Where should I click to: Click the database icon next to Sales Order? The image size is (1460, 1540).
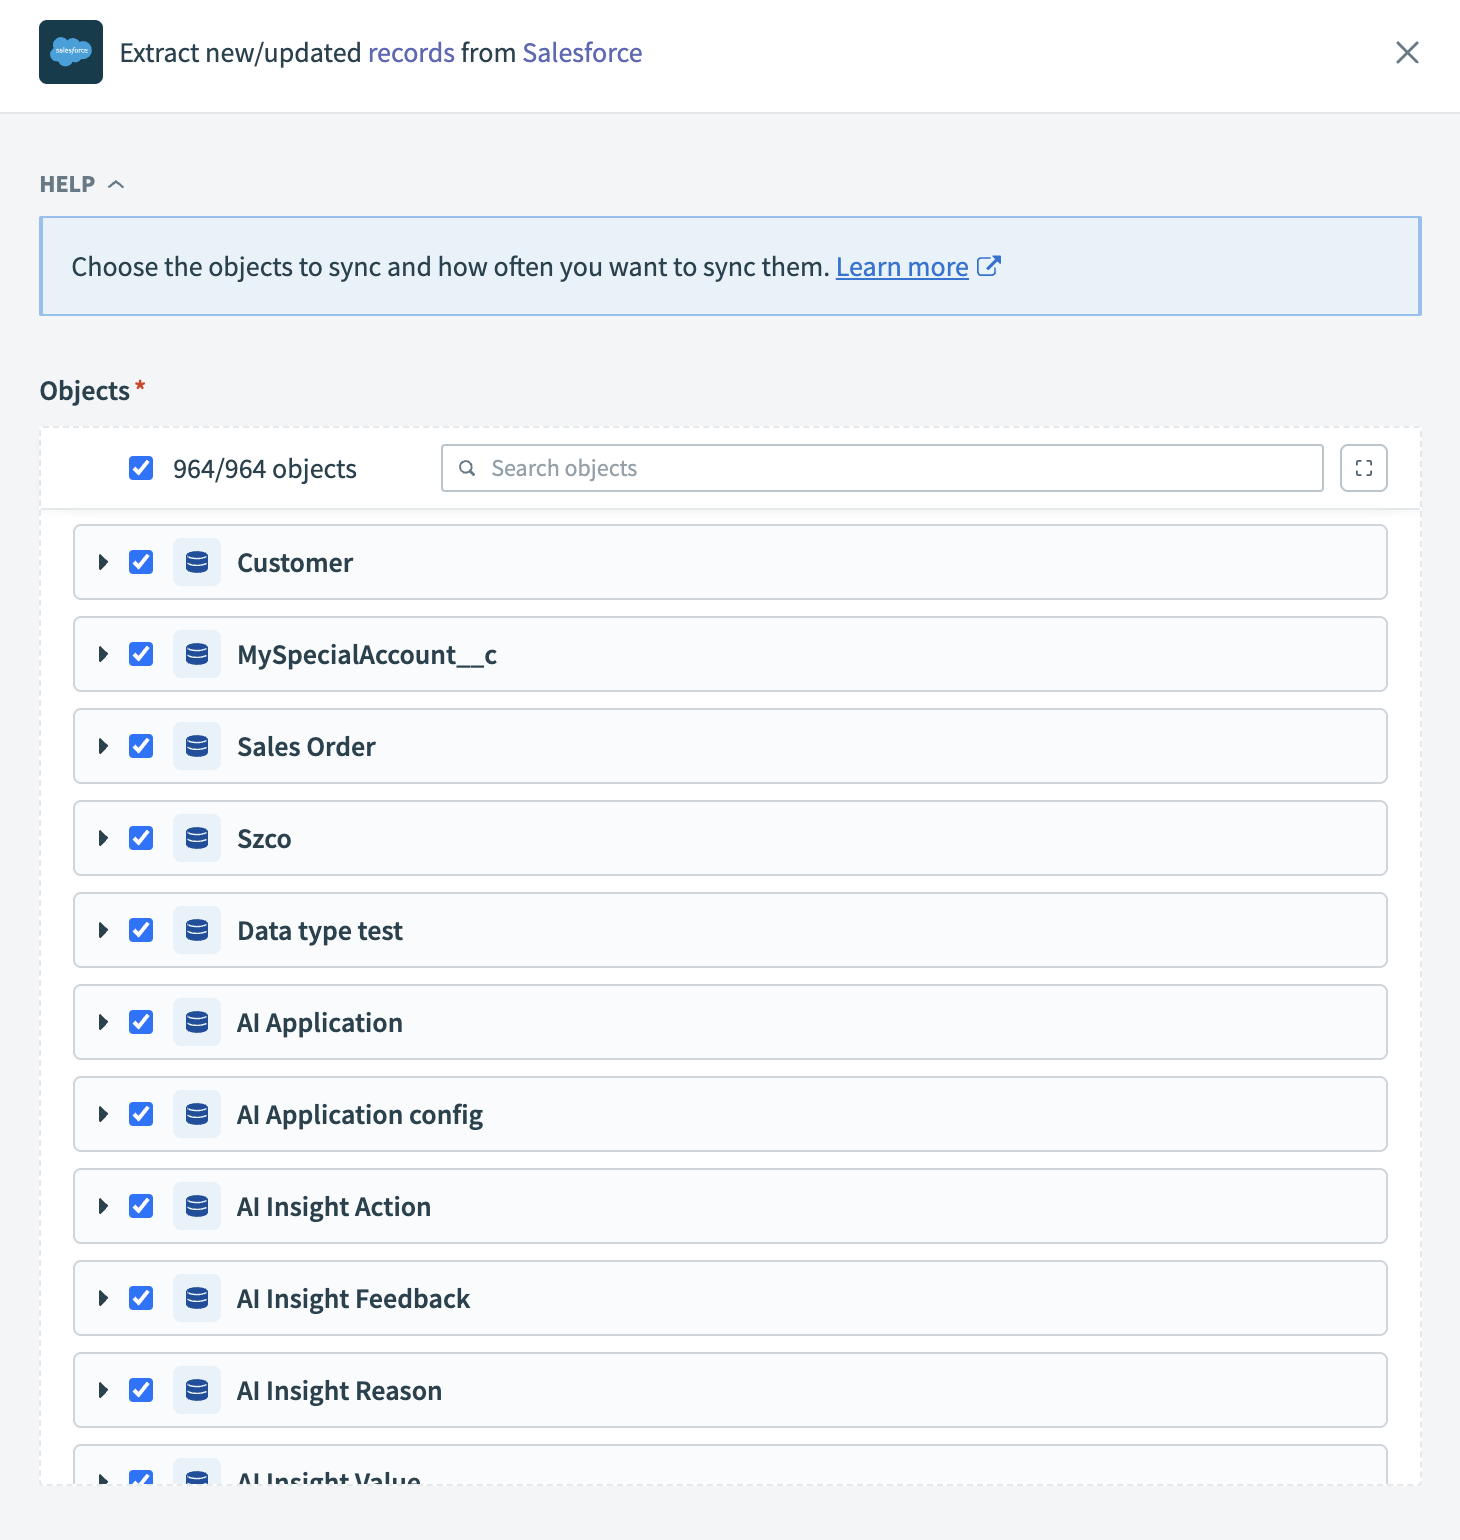point(197,746)
